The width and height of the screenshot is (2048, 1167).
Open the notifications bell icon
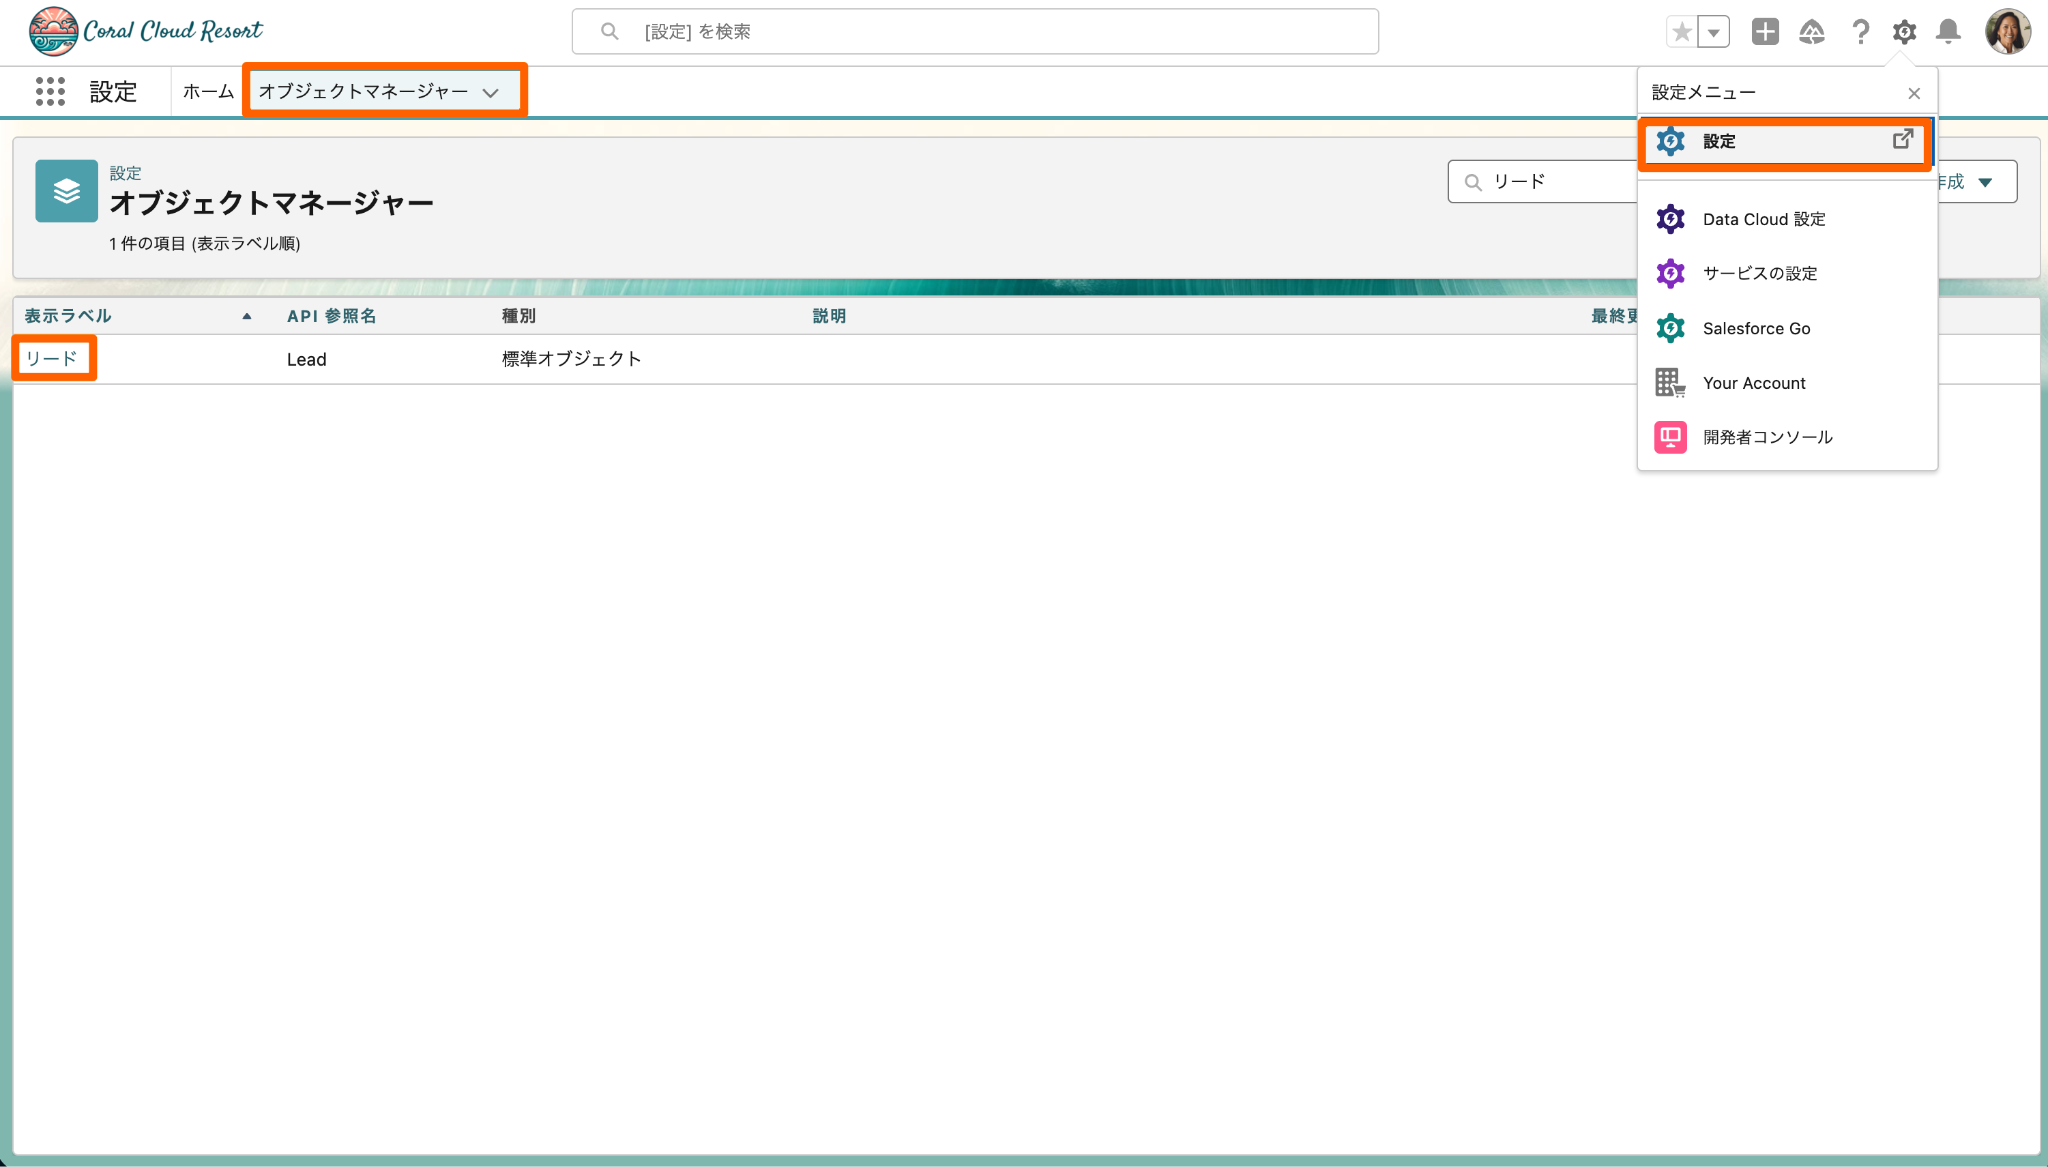tap(1948, 32)
